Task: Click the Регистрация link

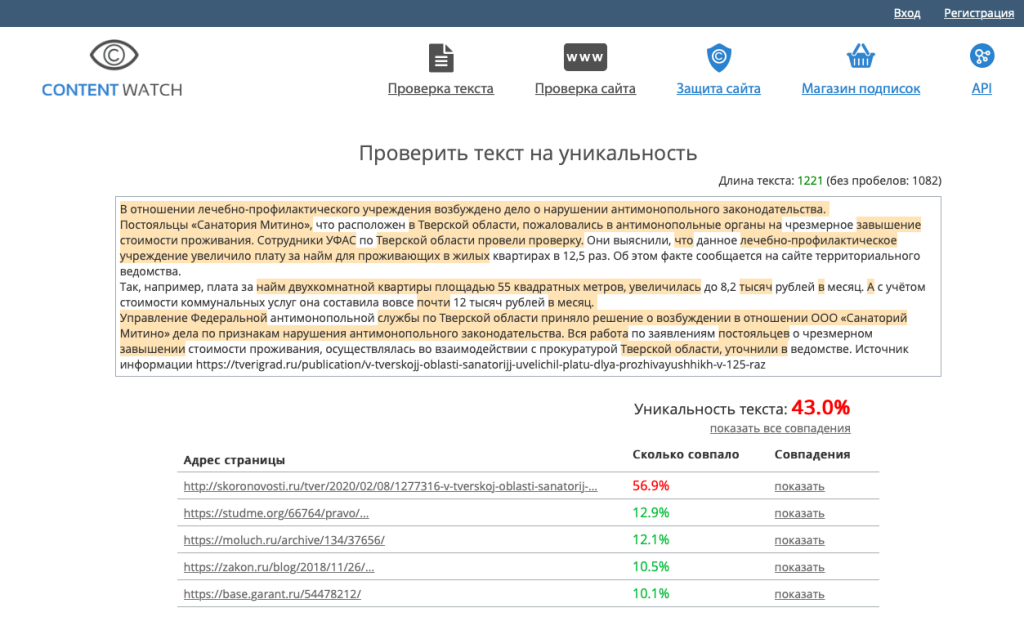Action: tap(978, 13)
